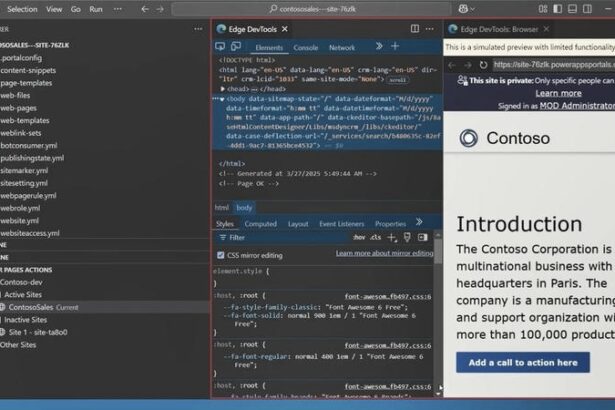Image resolution: width=615 pixels, height=410 pixels.
Task: Click the contososales---site-76zlk search box
Action: [x=312, y=9]
